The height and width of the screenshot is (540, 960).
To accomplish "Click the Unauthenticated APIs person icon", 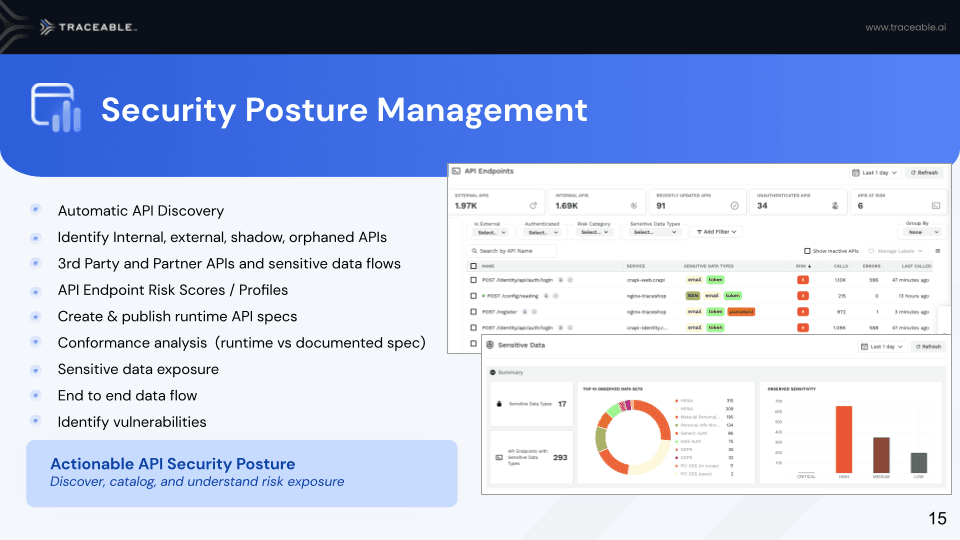I will 834,206.
